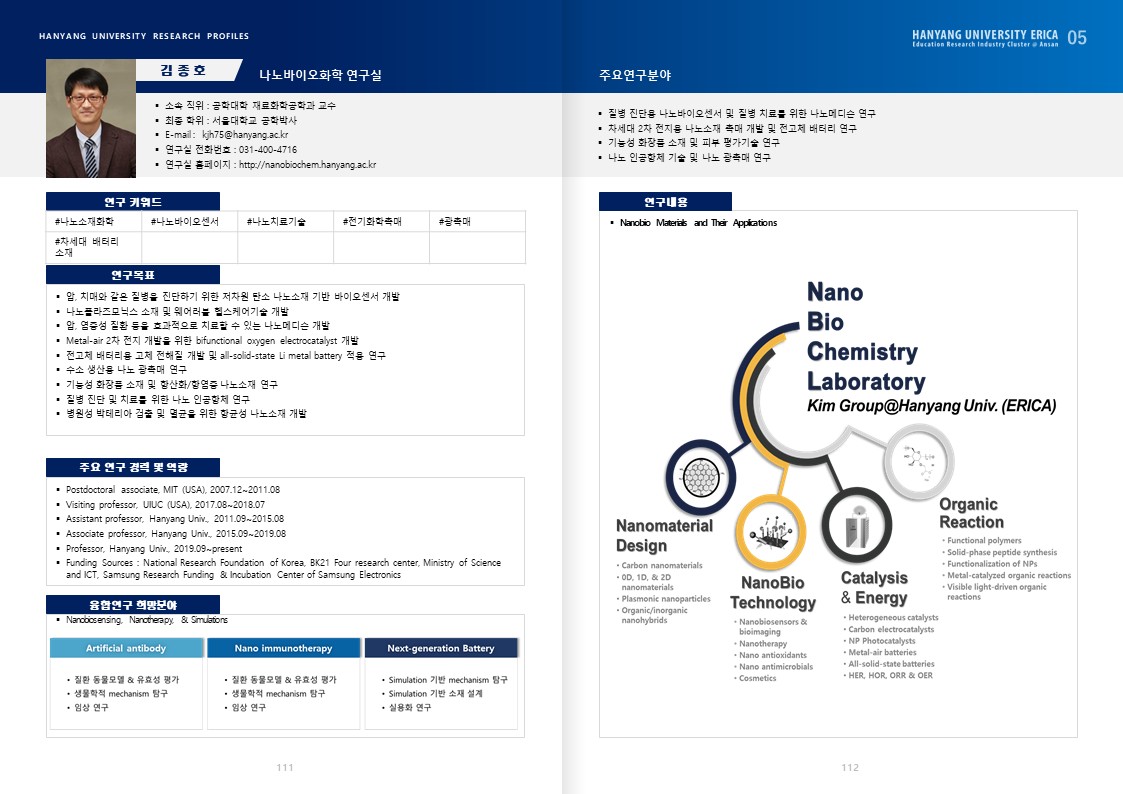This screenshot has width=1123, height=794.
Task: Click the chapter number 05
Action: click(1076, 38)
